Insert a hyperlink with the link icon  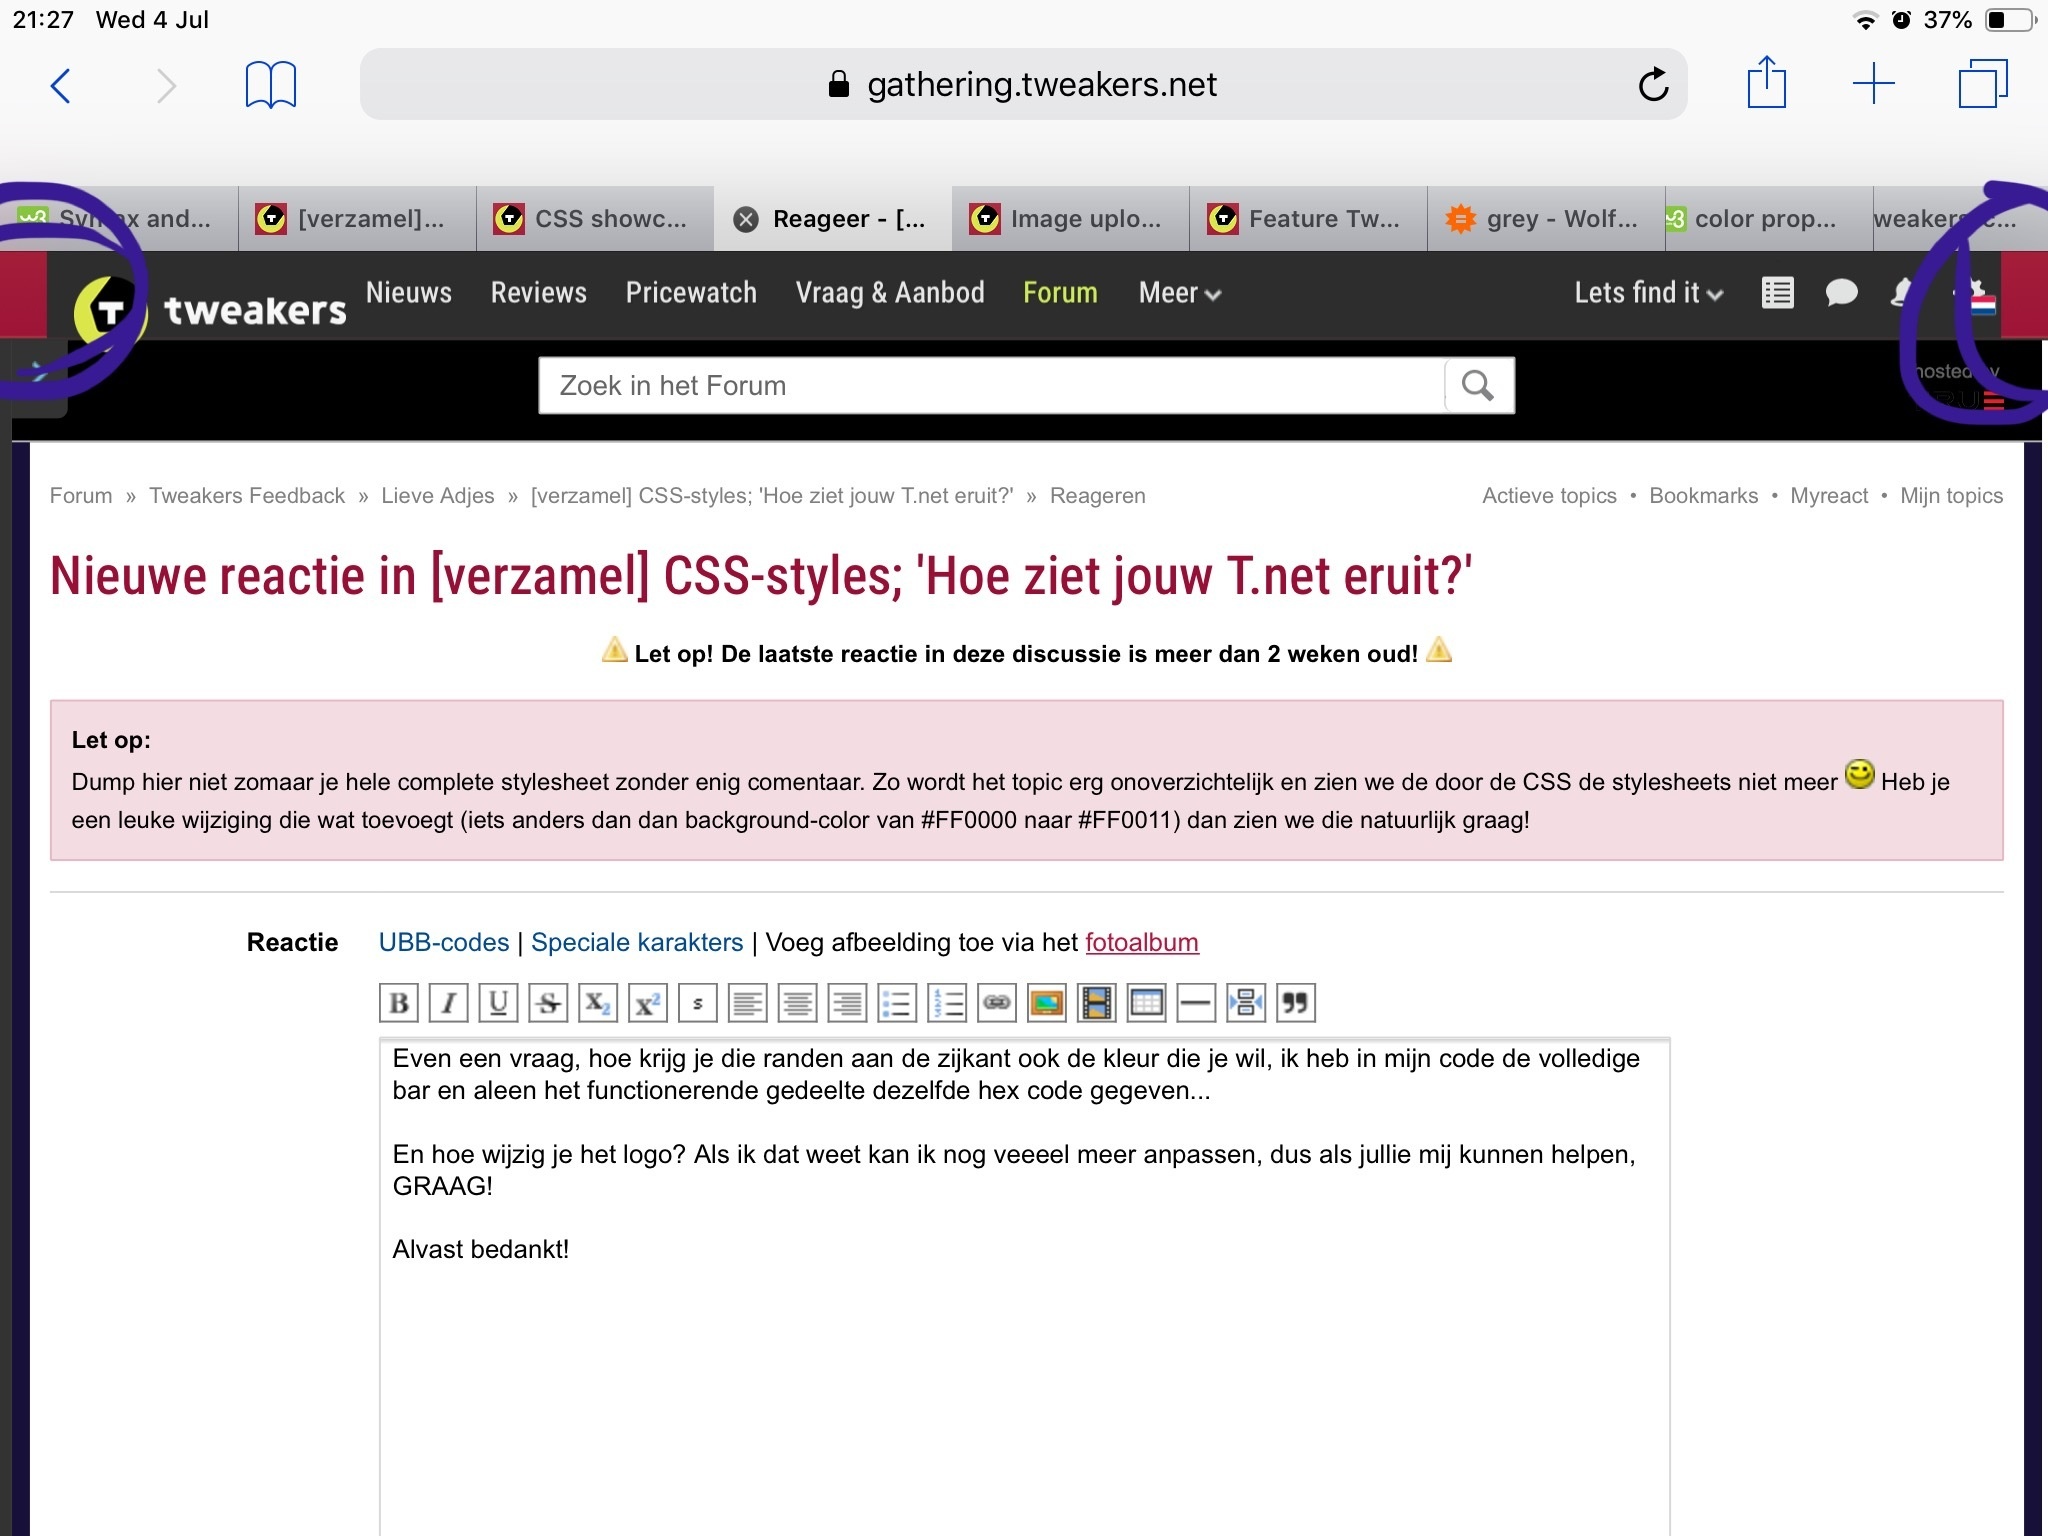(996, 1003)
